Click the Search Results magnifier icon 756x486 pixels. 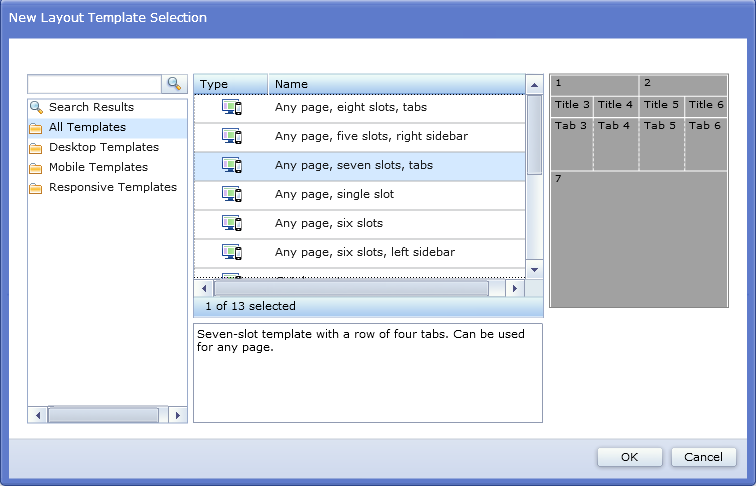[37, 107]
